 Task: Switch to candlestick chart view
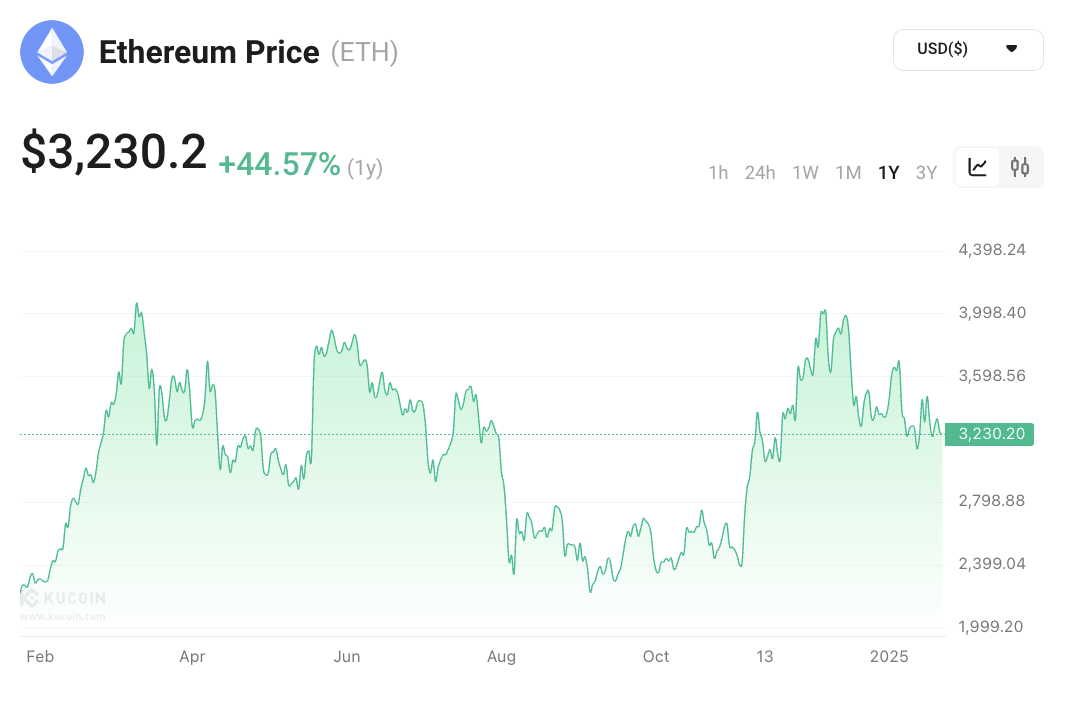pyautogui.click(x=1020, y=168)
